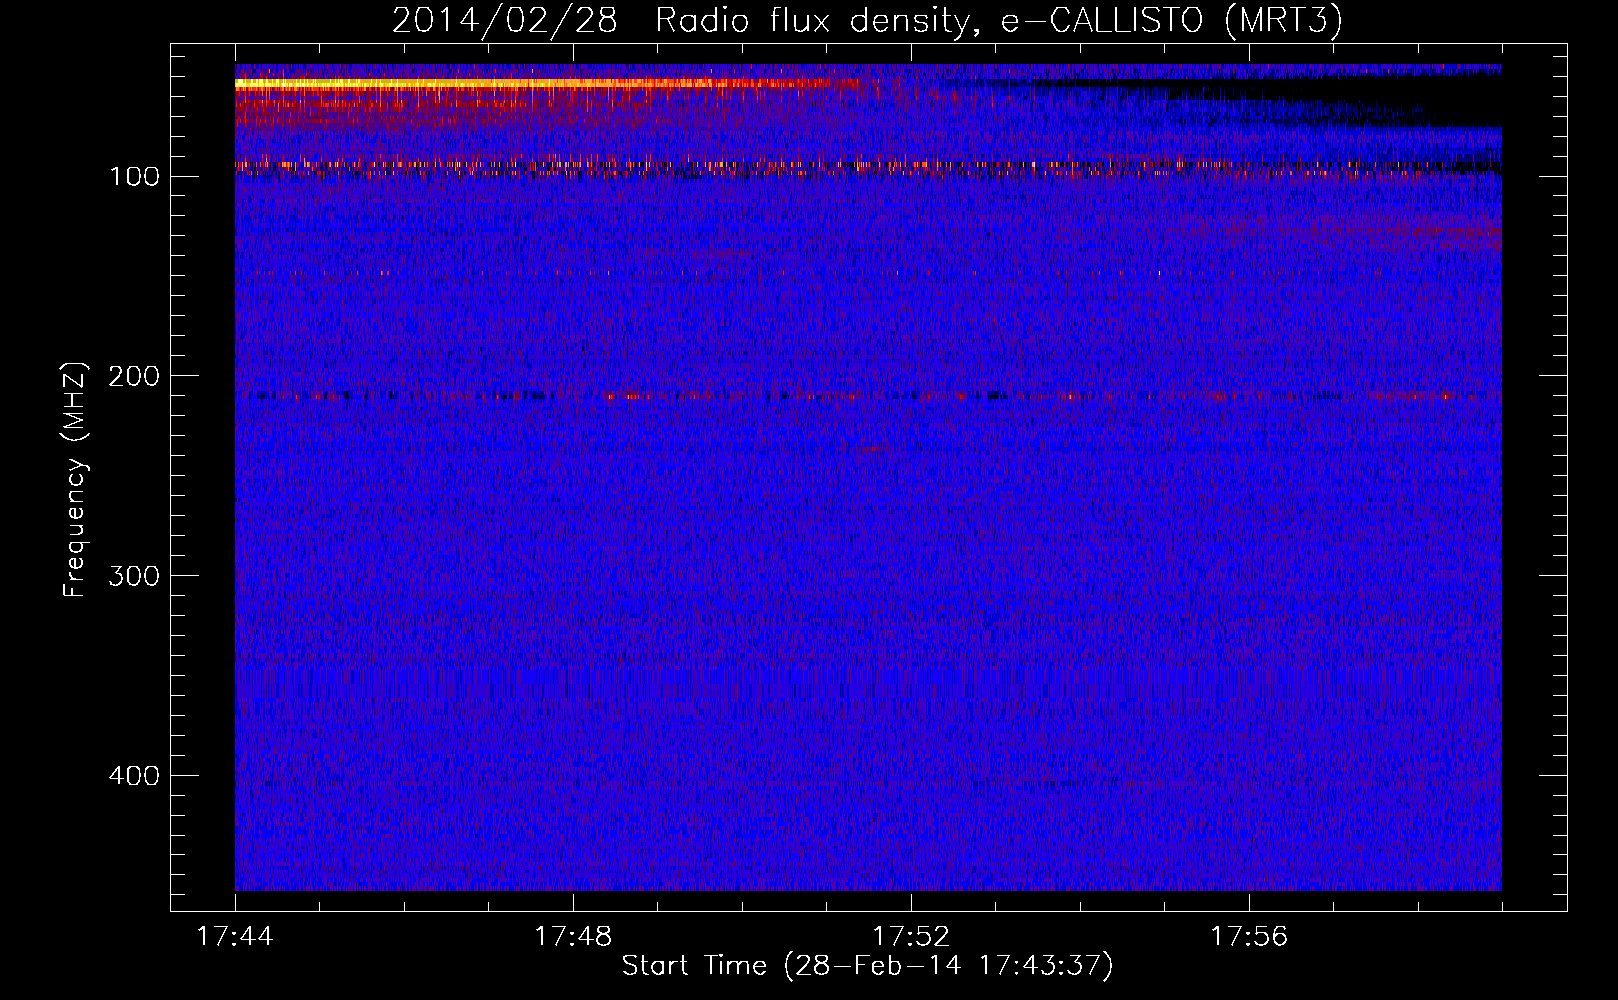Click the 'Frequency (MHZ)' axis label
The image size is (1618, 1000).
click(x=75, y=479)
